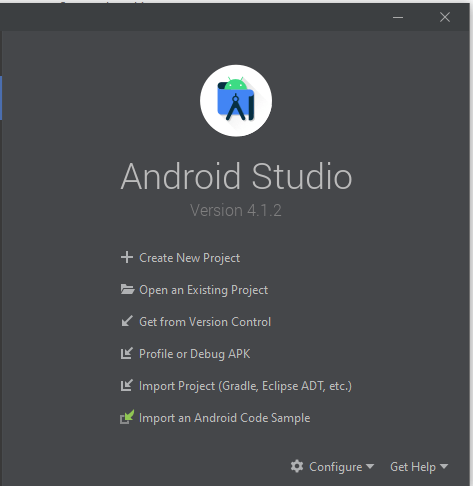Image resolution: width=473 pixels, height=486 pixels.
Task: Choose Import Project (Gradle, Eclipse ADT, etc.)
Action: click(245, 386)
